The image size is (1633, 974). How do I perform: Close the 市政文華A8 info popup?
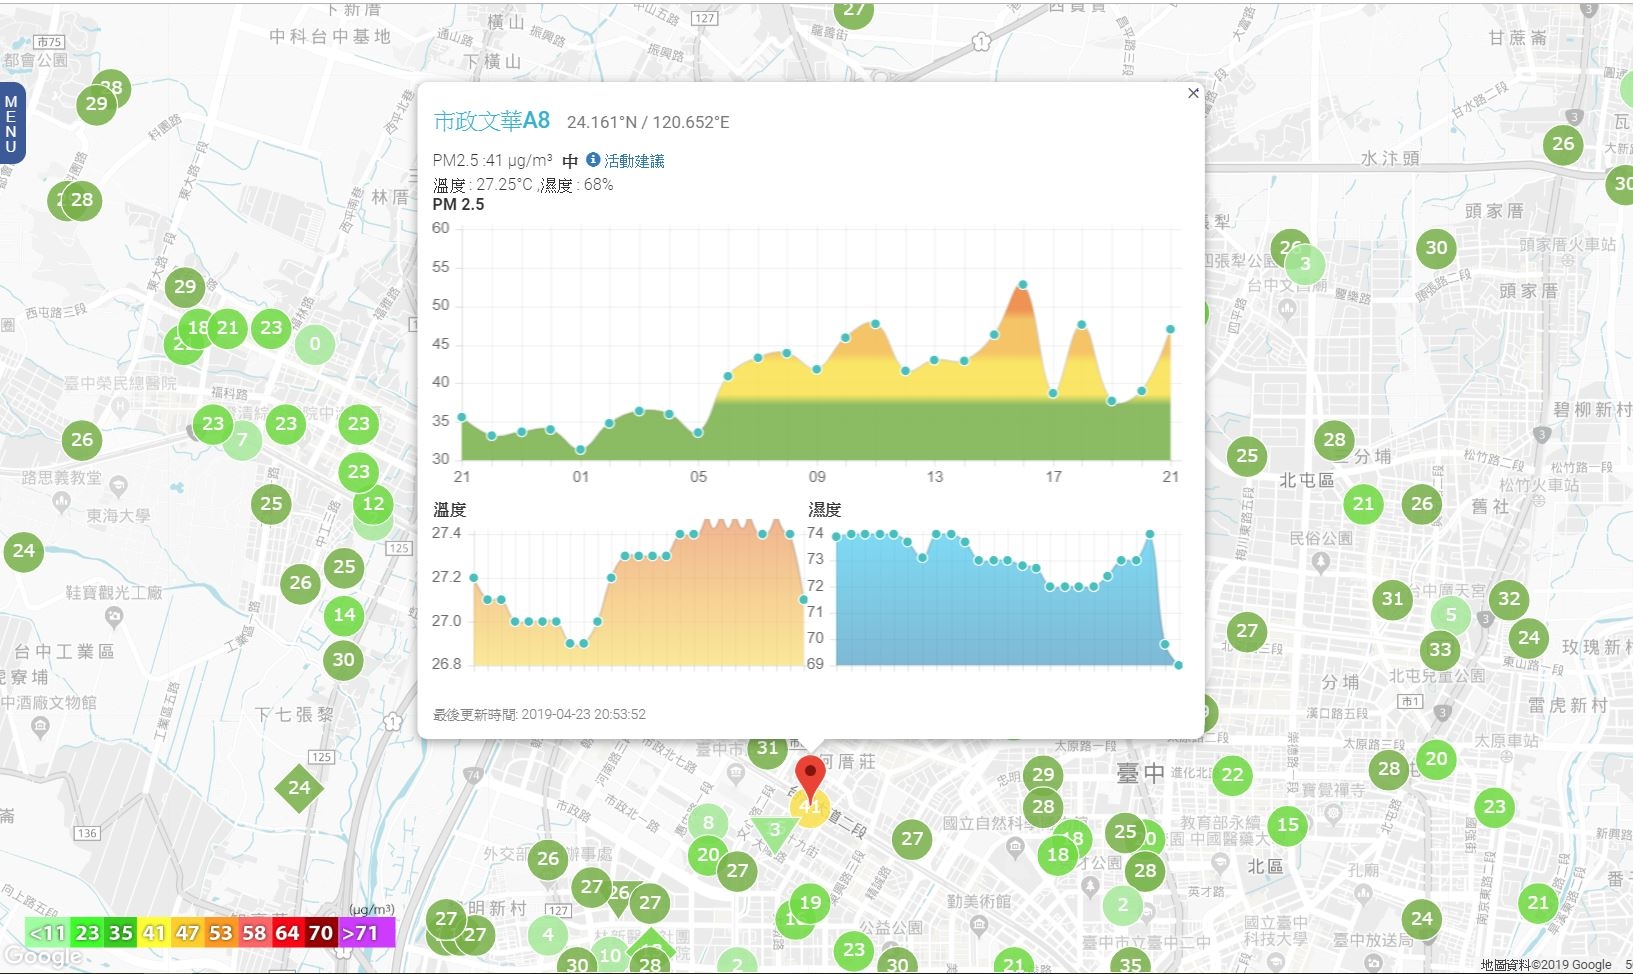[1193, 93]
